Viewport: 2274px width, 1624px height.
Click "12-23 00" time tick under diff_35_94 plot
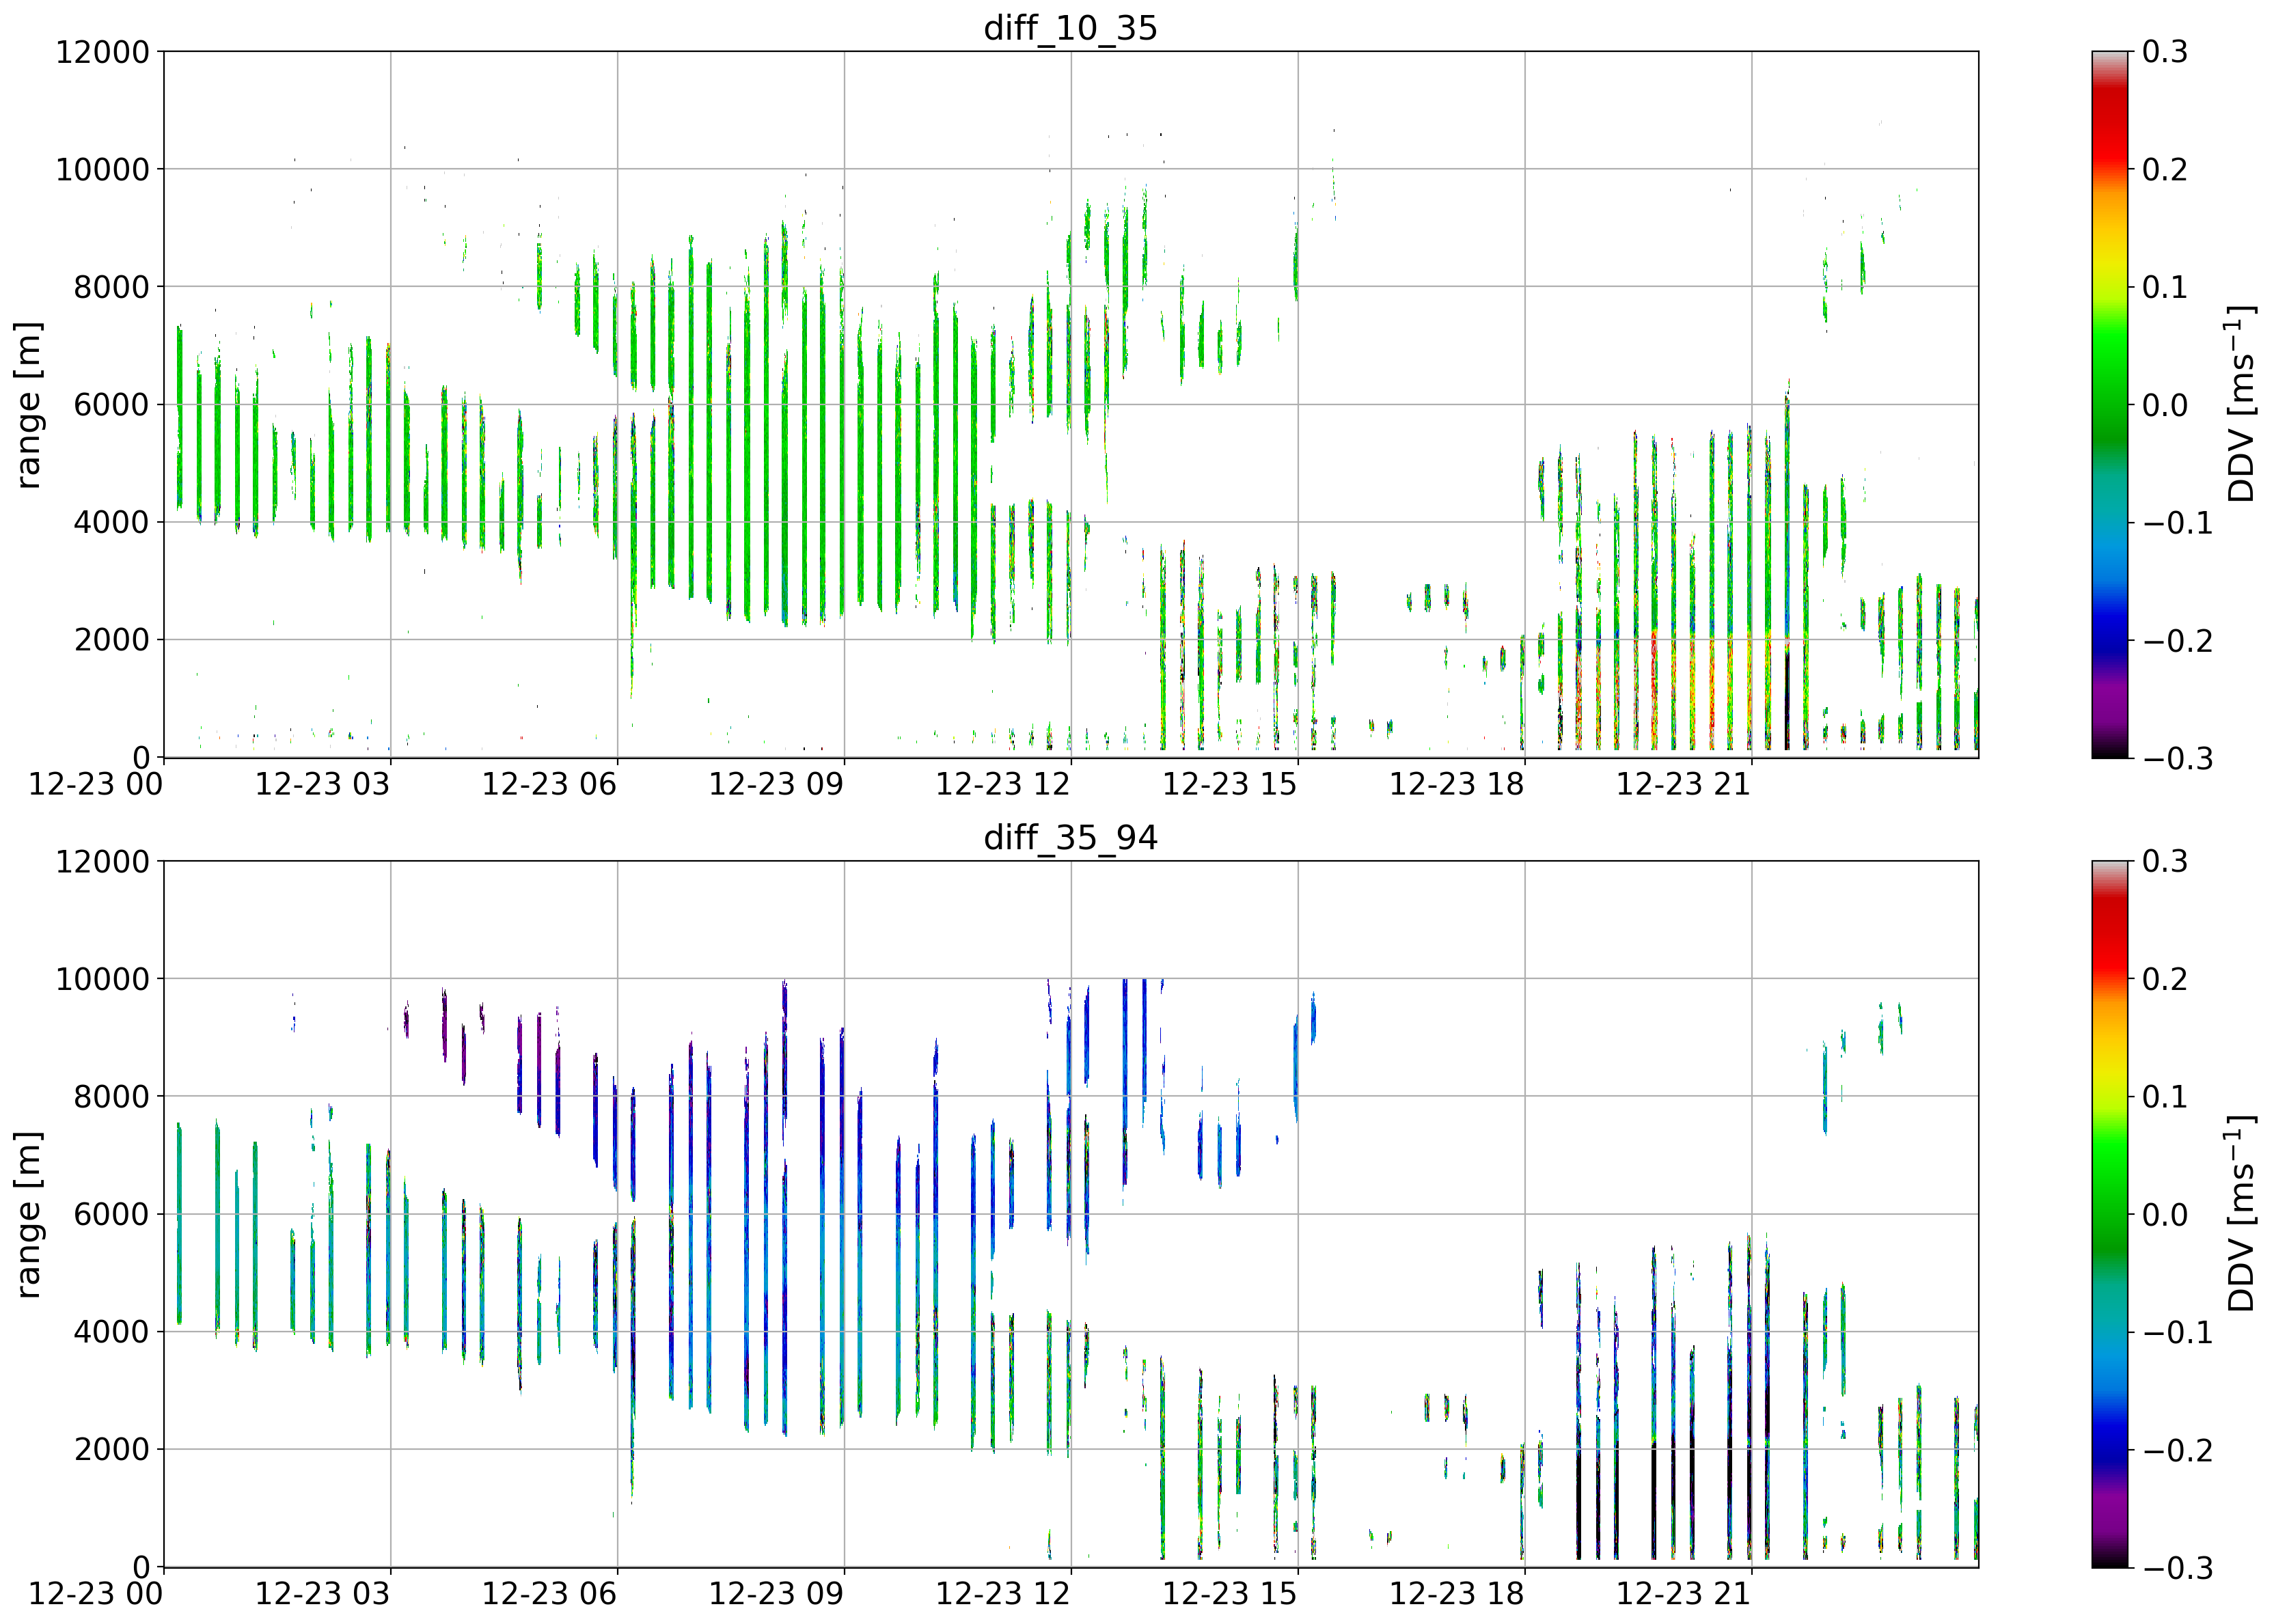click(96, 1595)
